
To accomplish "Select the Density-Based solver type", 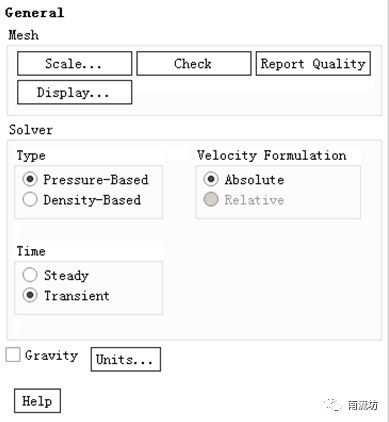I will pyautogui.click(x=30, y=200).
